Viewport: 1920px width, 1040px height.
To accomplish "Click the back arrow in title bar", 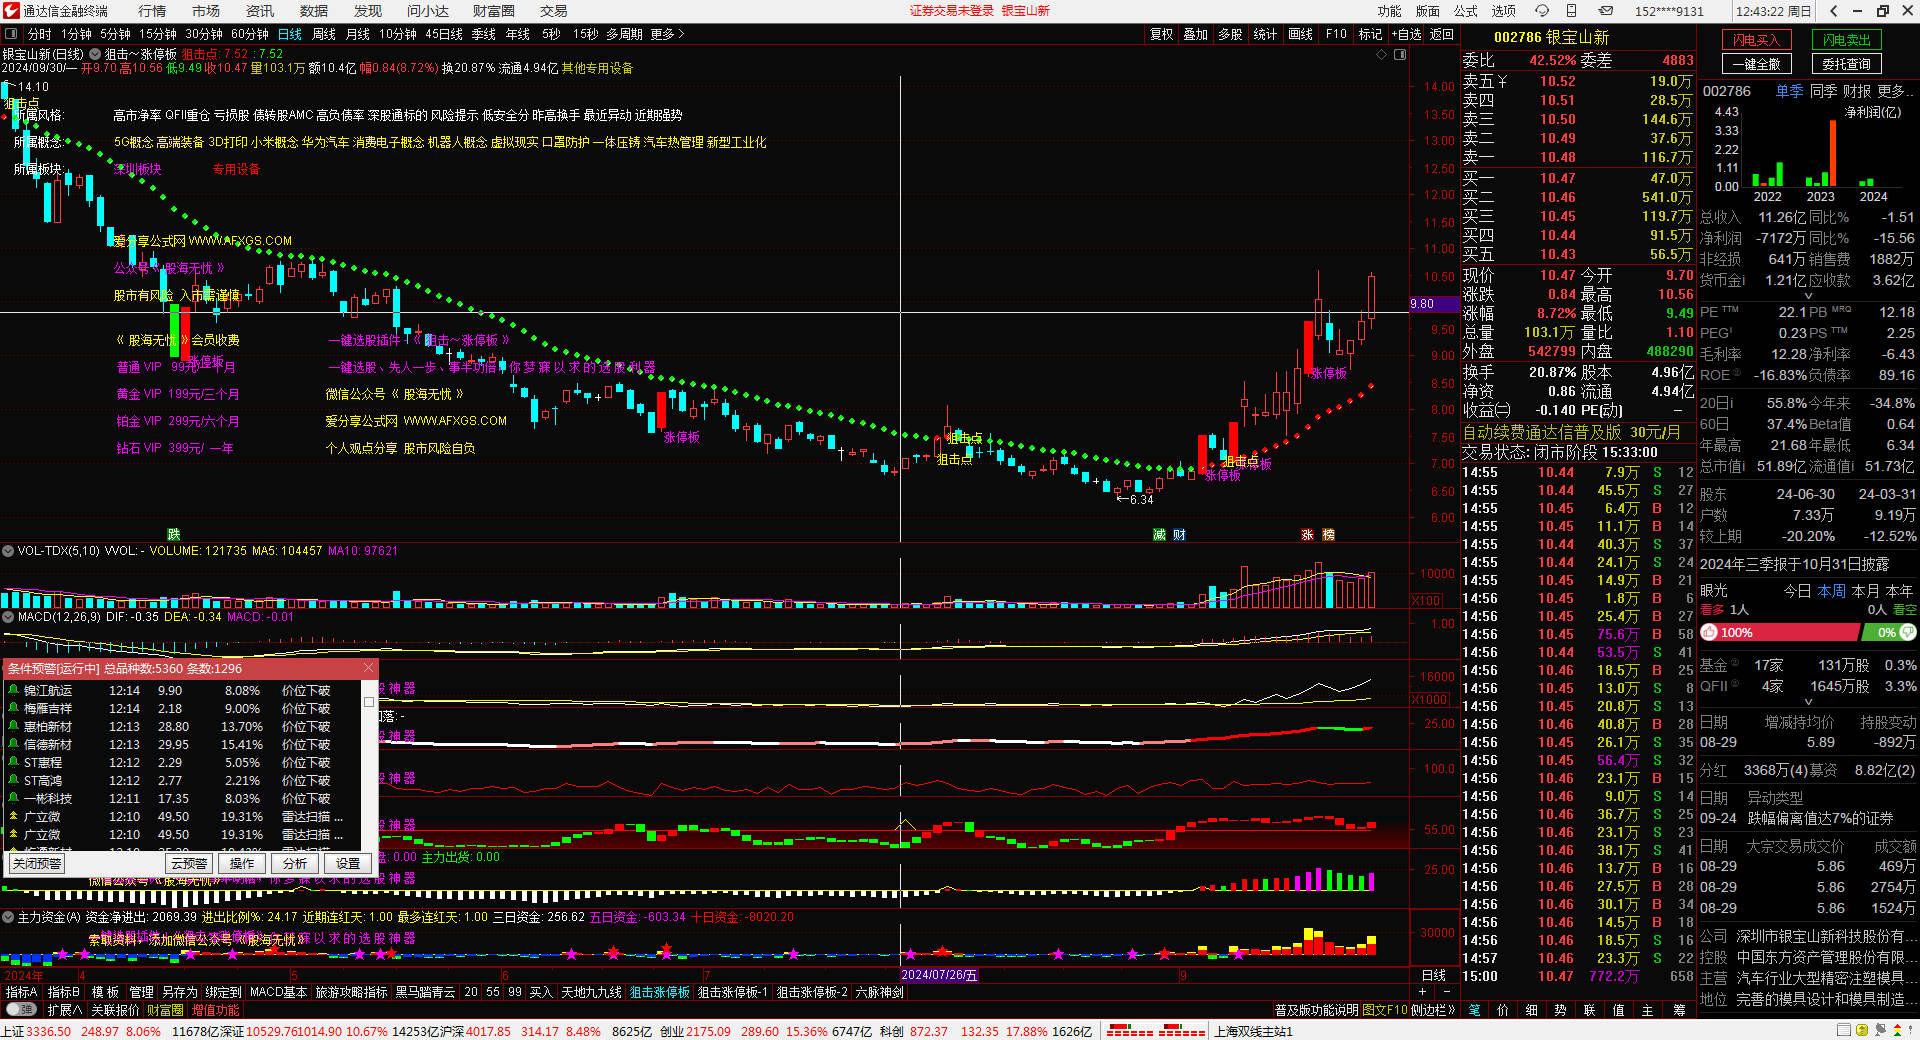I will click(x=1833, y=11).
